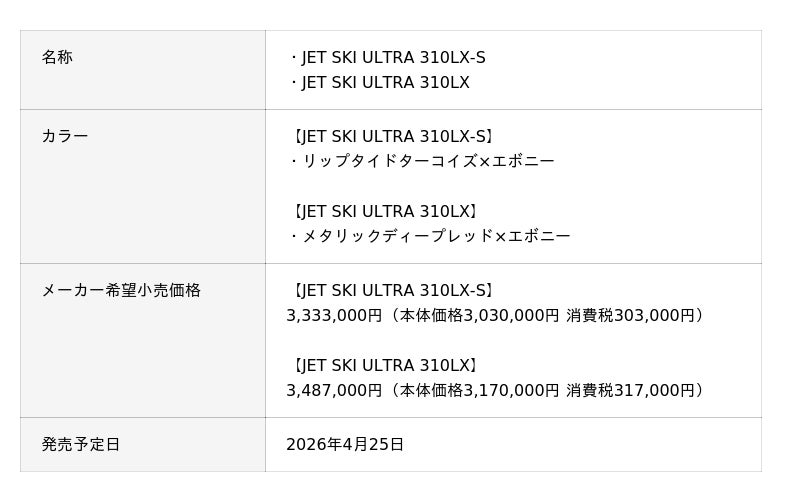
Task: Click the 消費税317,000円 text
Action: tap(630, 390)
